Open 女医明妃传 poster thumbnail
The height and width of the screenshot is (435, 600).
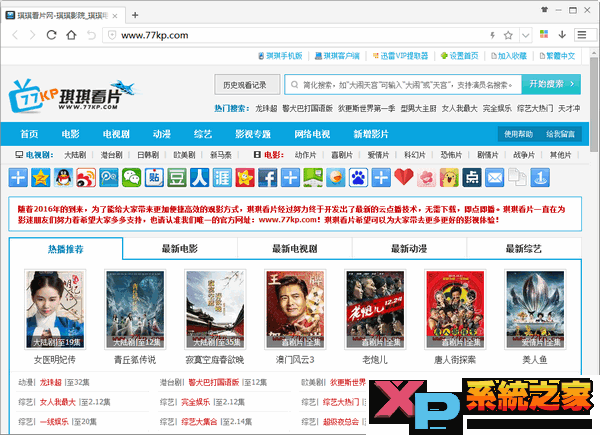click(55, 309)
